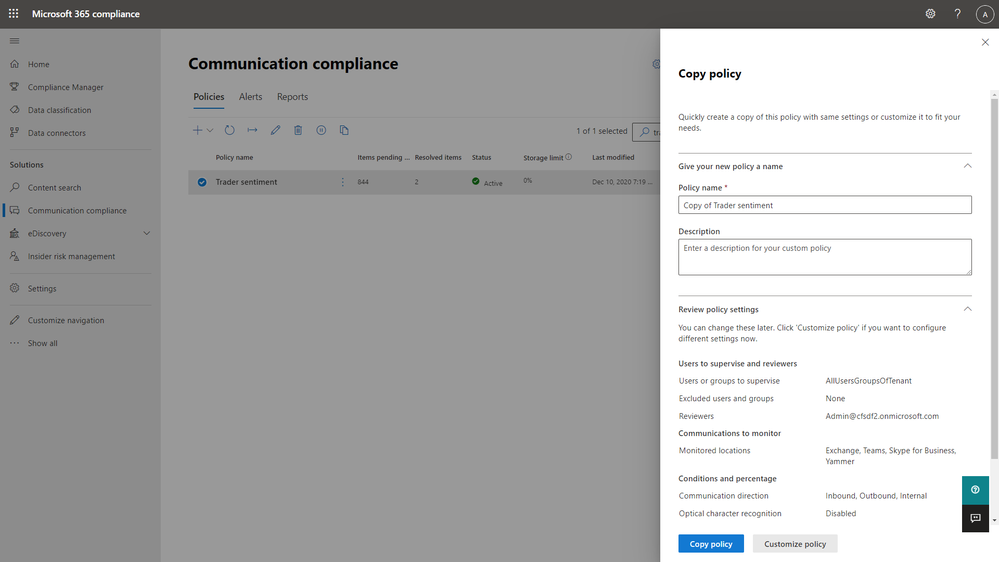Click the export arrow icon
This screenshot has width=999, height=562.
tap(252, 130)
